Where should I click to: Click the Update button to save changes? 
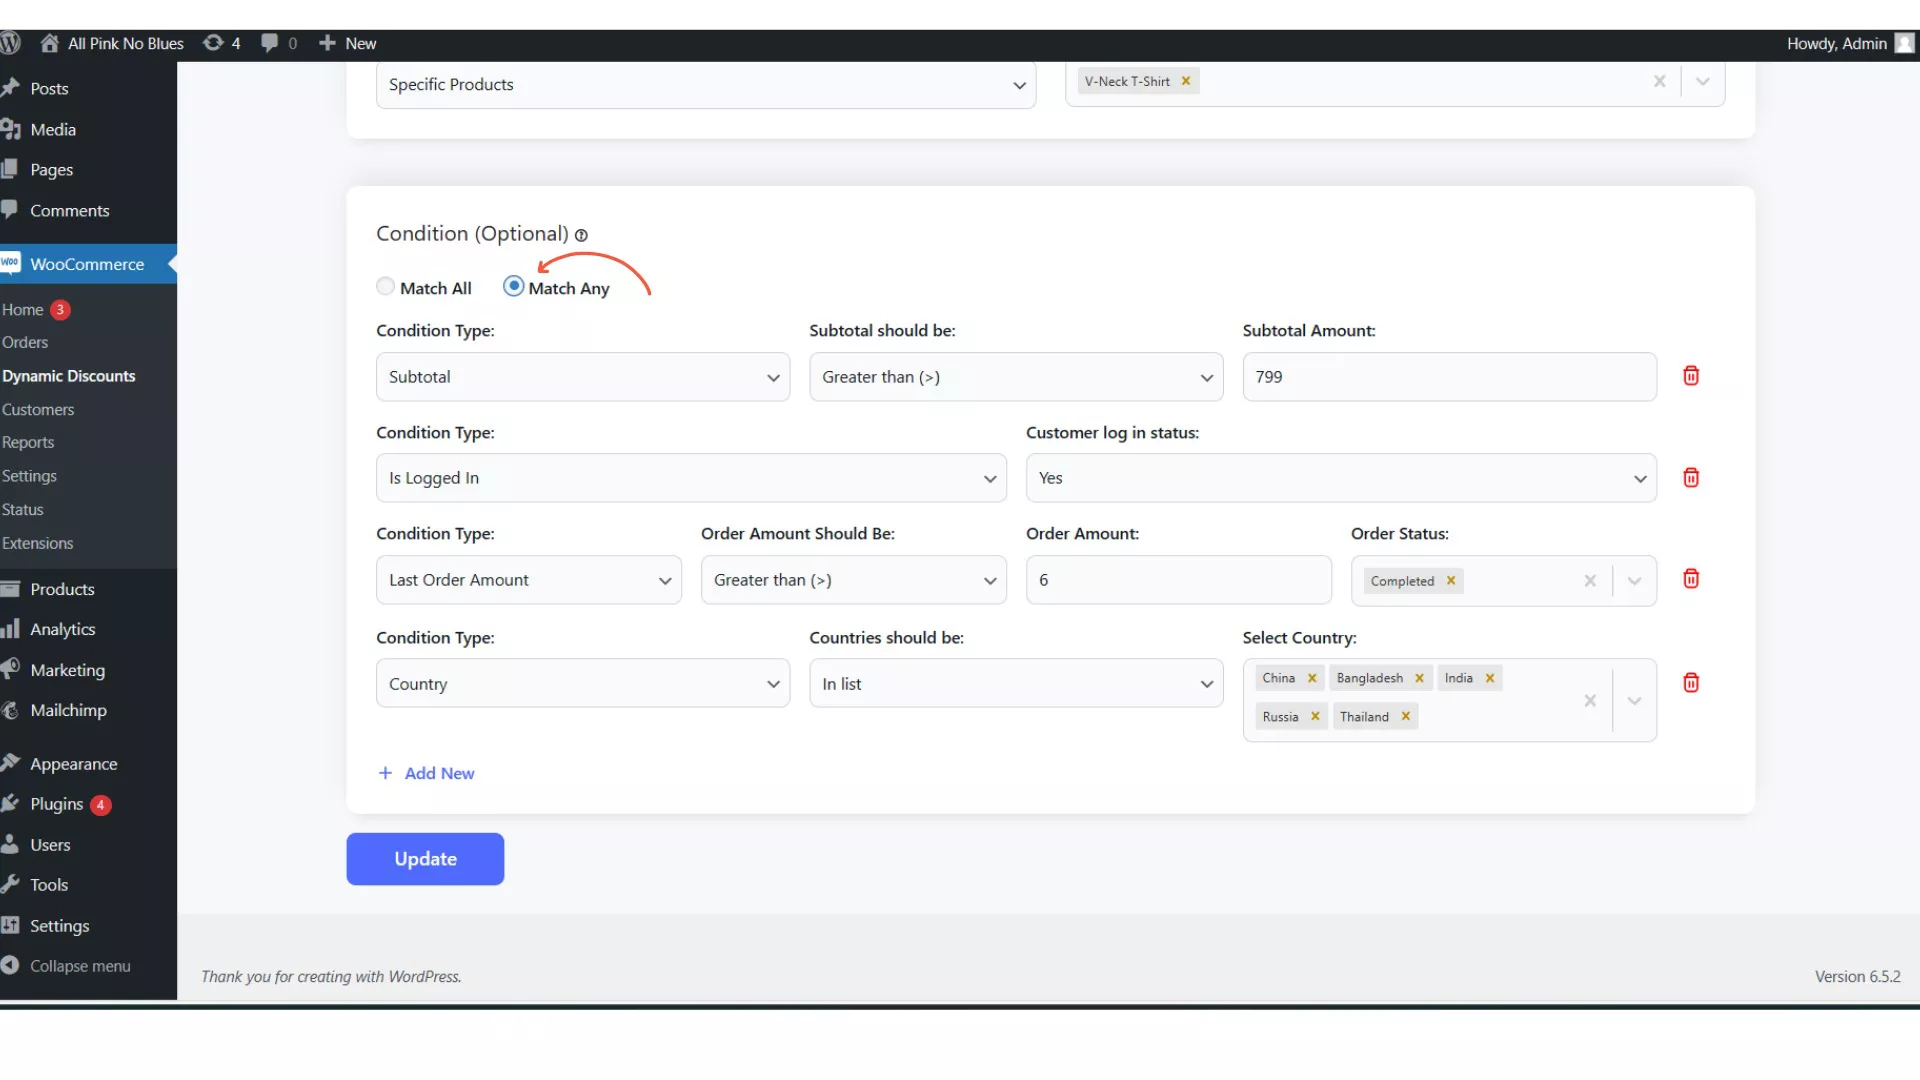[425, 858]
